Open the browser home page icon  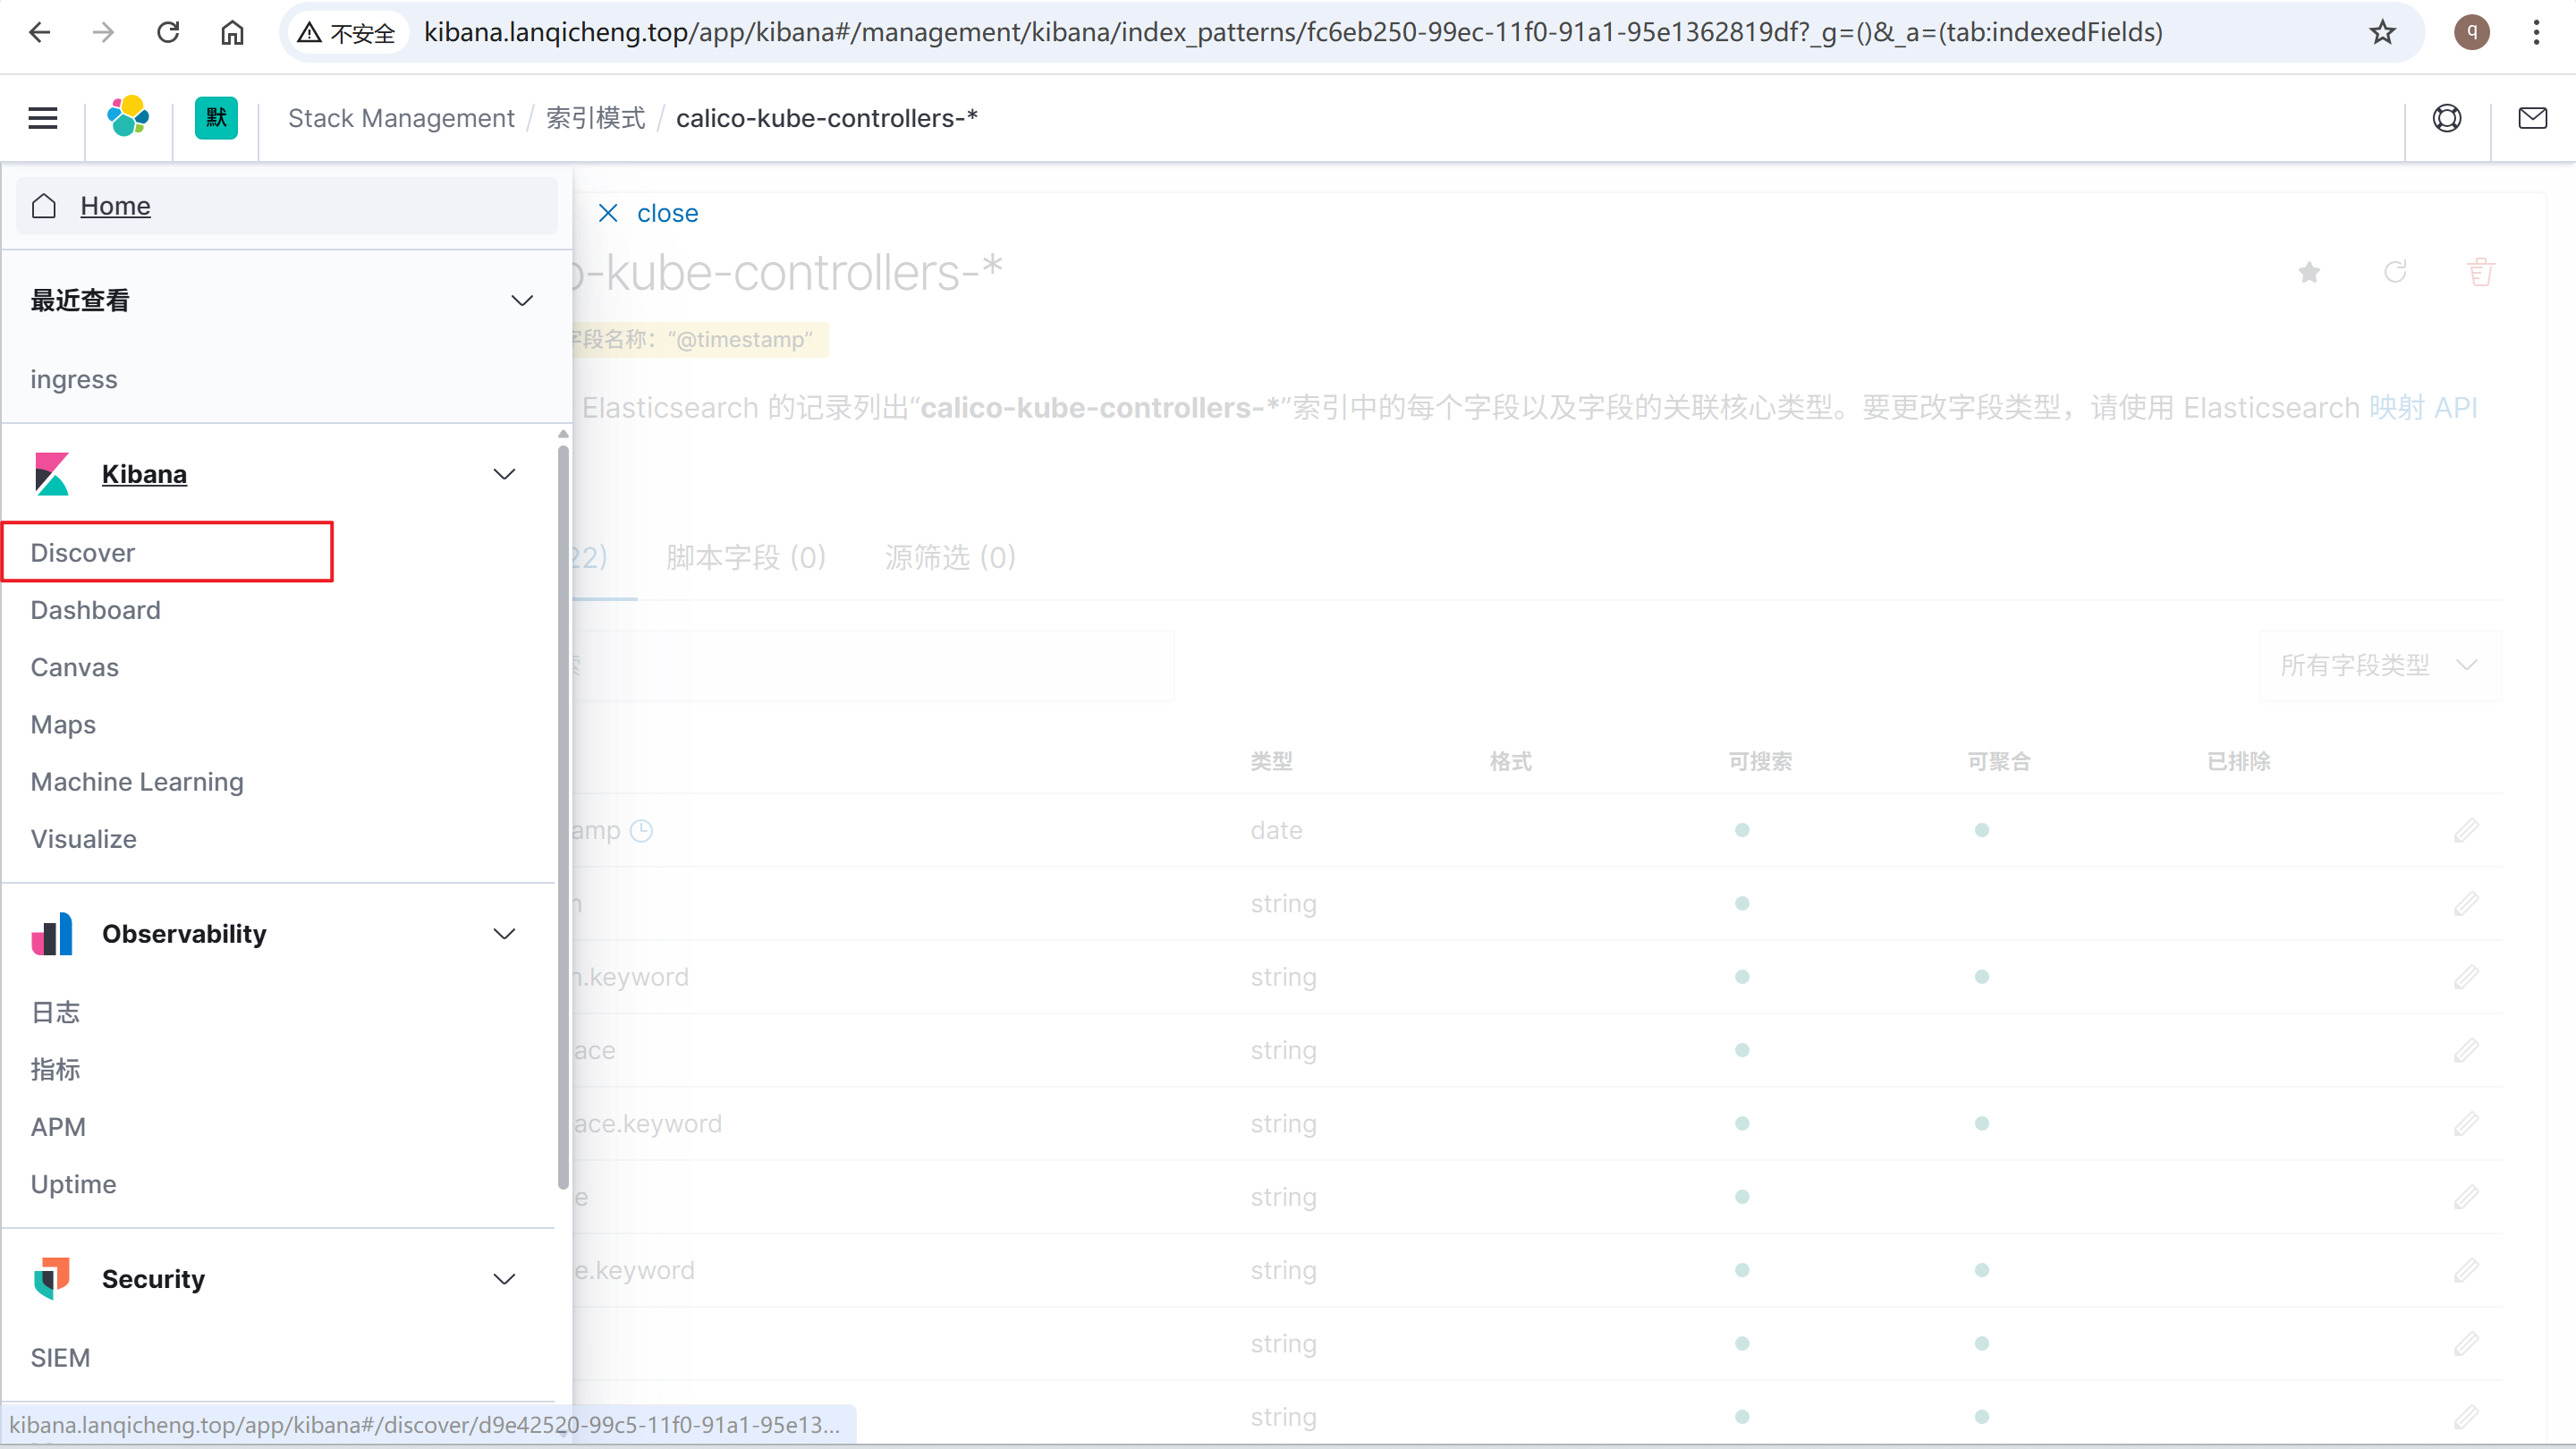coord(232,33)
